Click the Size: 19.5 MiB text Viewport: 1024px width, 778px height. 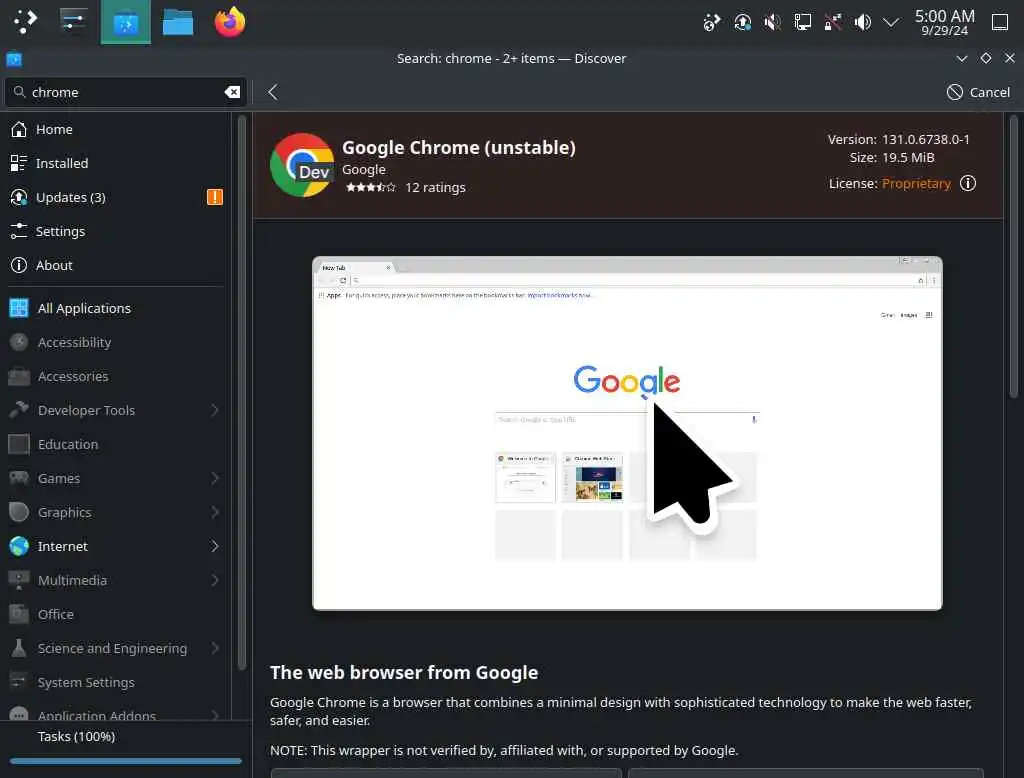pos(892,157)
